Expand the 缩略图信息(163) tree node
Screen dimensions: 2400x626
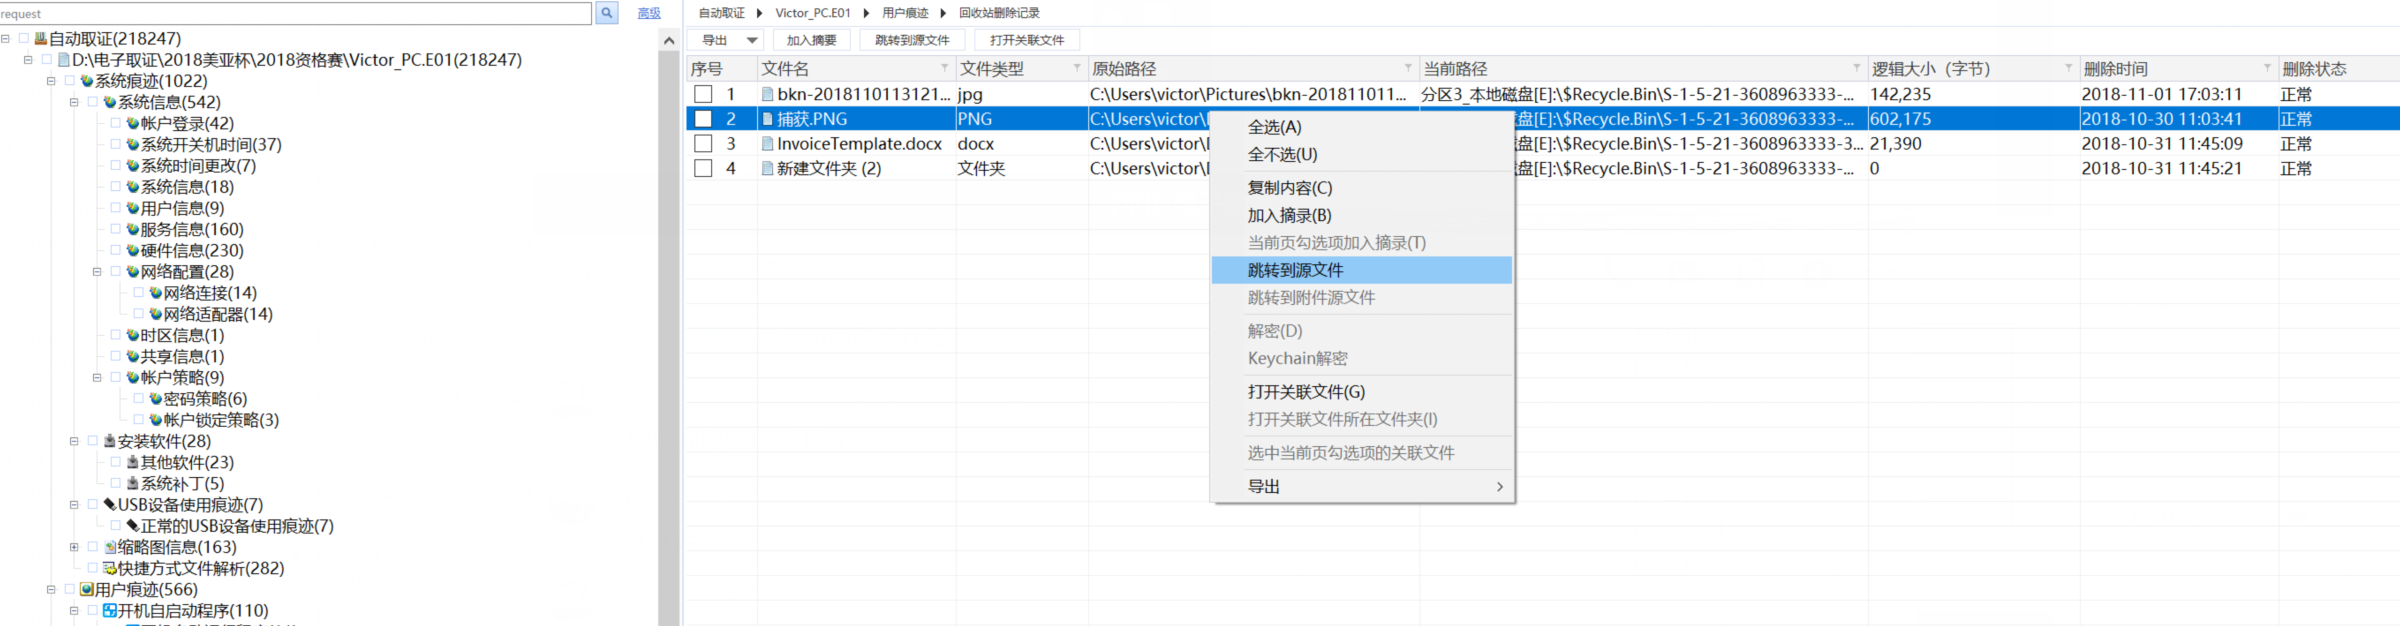[74, 547]
